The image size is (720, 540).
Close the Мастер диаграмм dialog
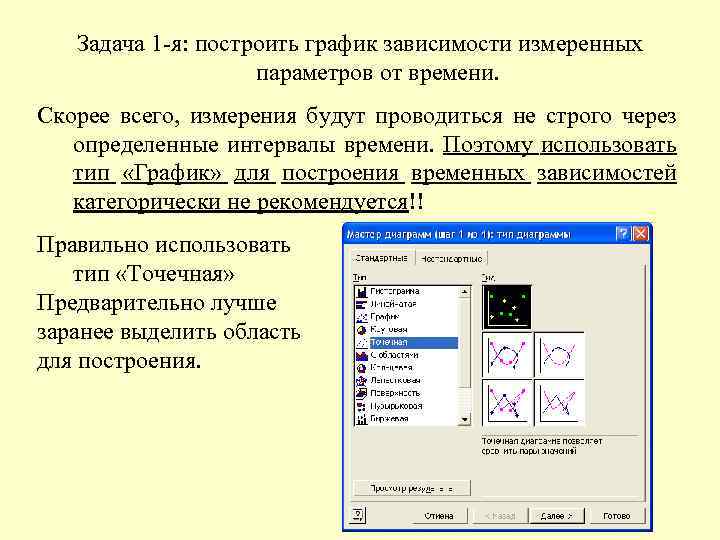click(640, 234)
